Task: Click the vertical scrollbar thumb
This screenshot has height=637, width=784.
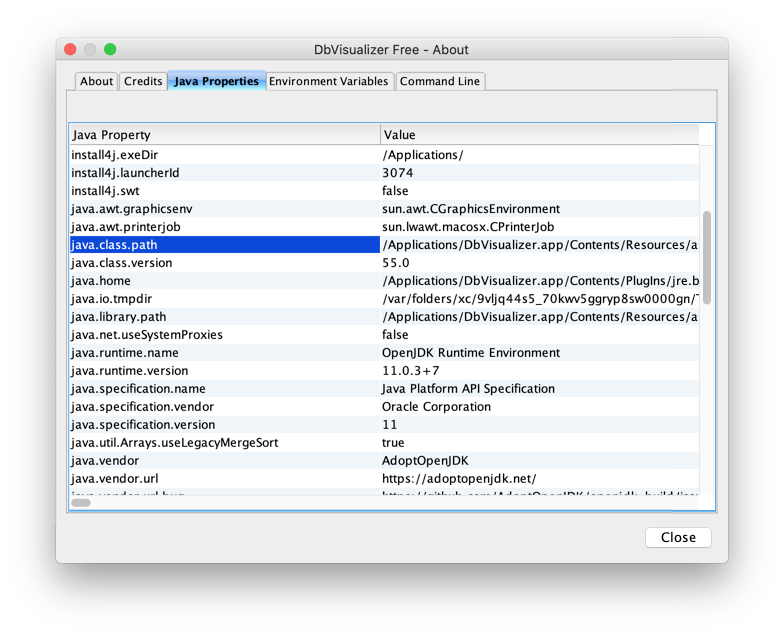Action: click(707, 256)
